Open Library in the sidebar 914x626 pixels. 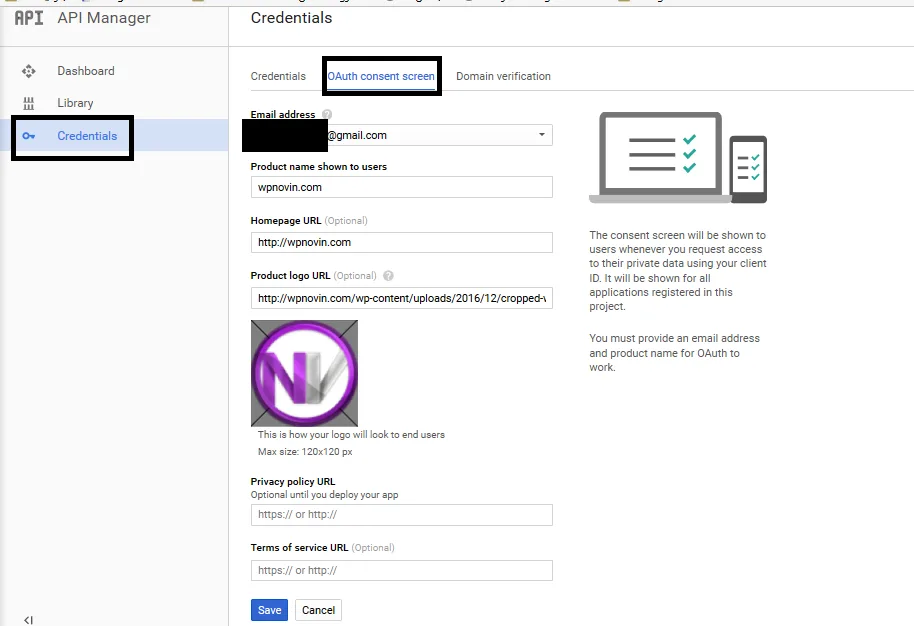point(75,103)
